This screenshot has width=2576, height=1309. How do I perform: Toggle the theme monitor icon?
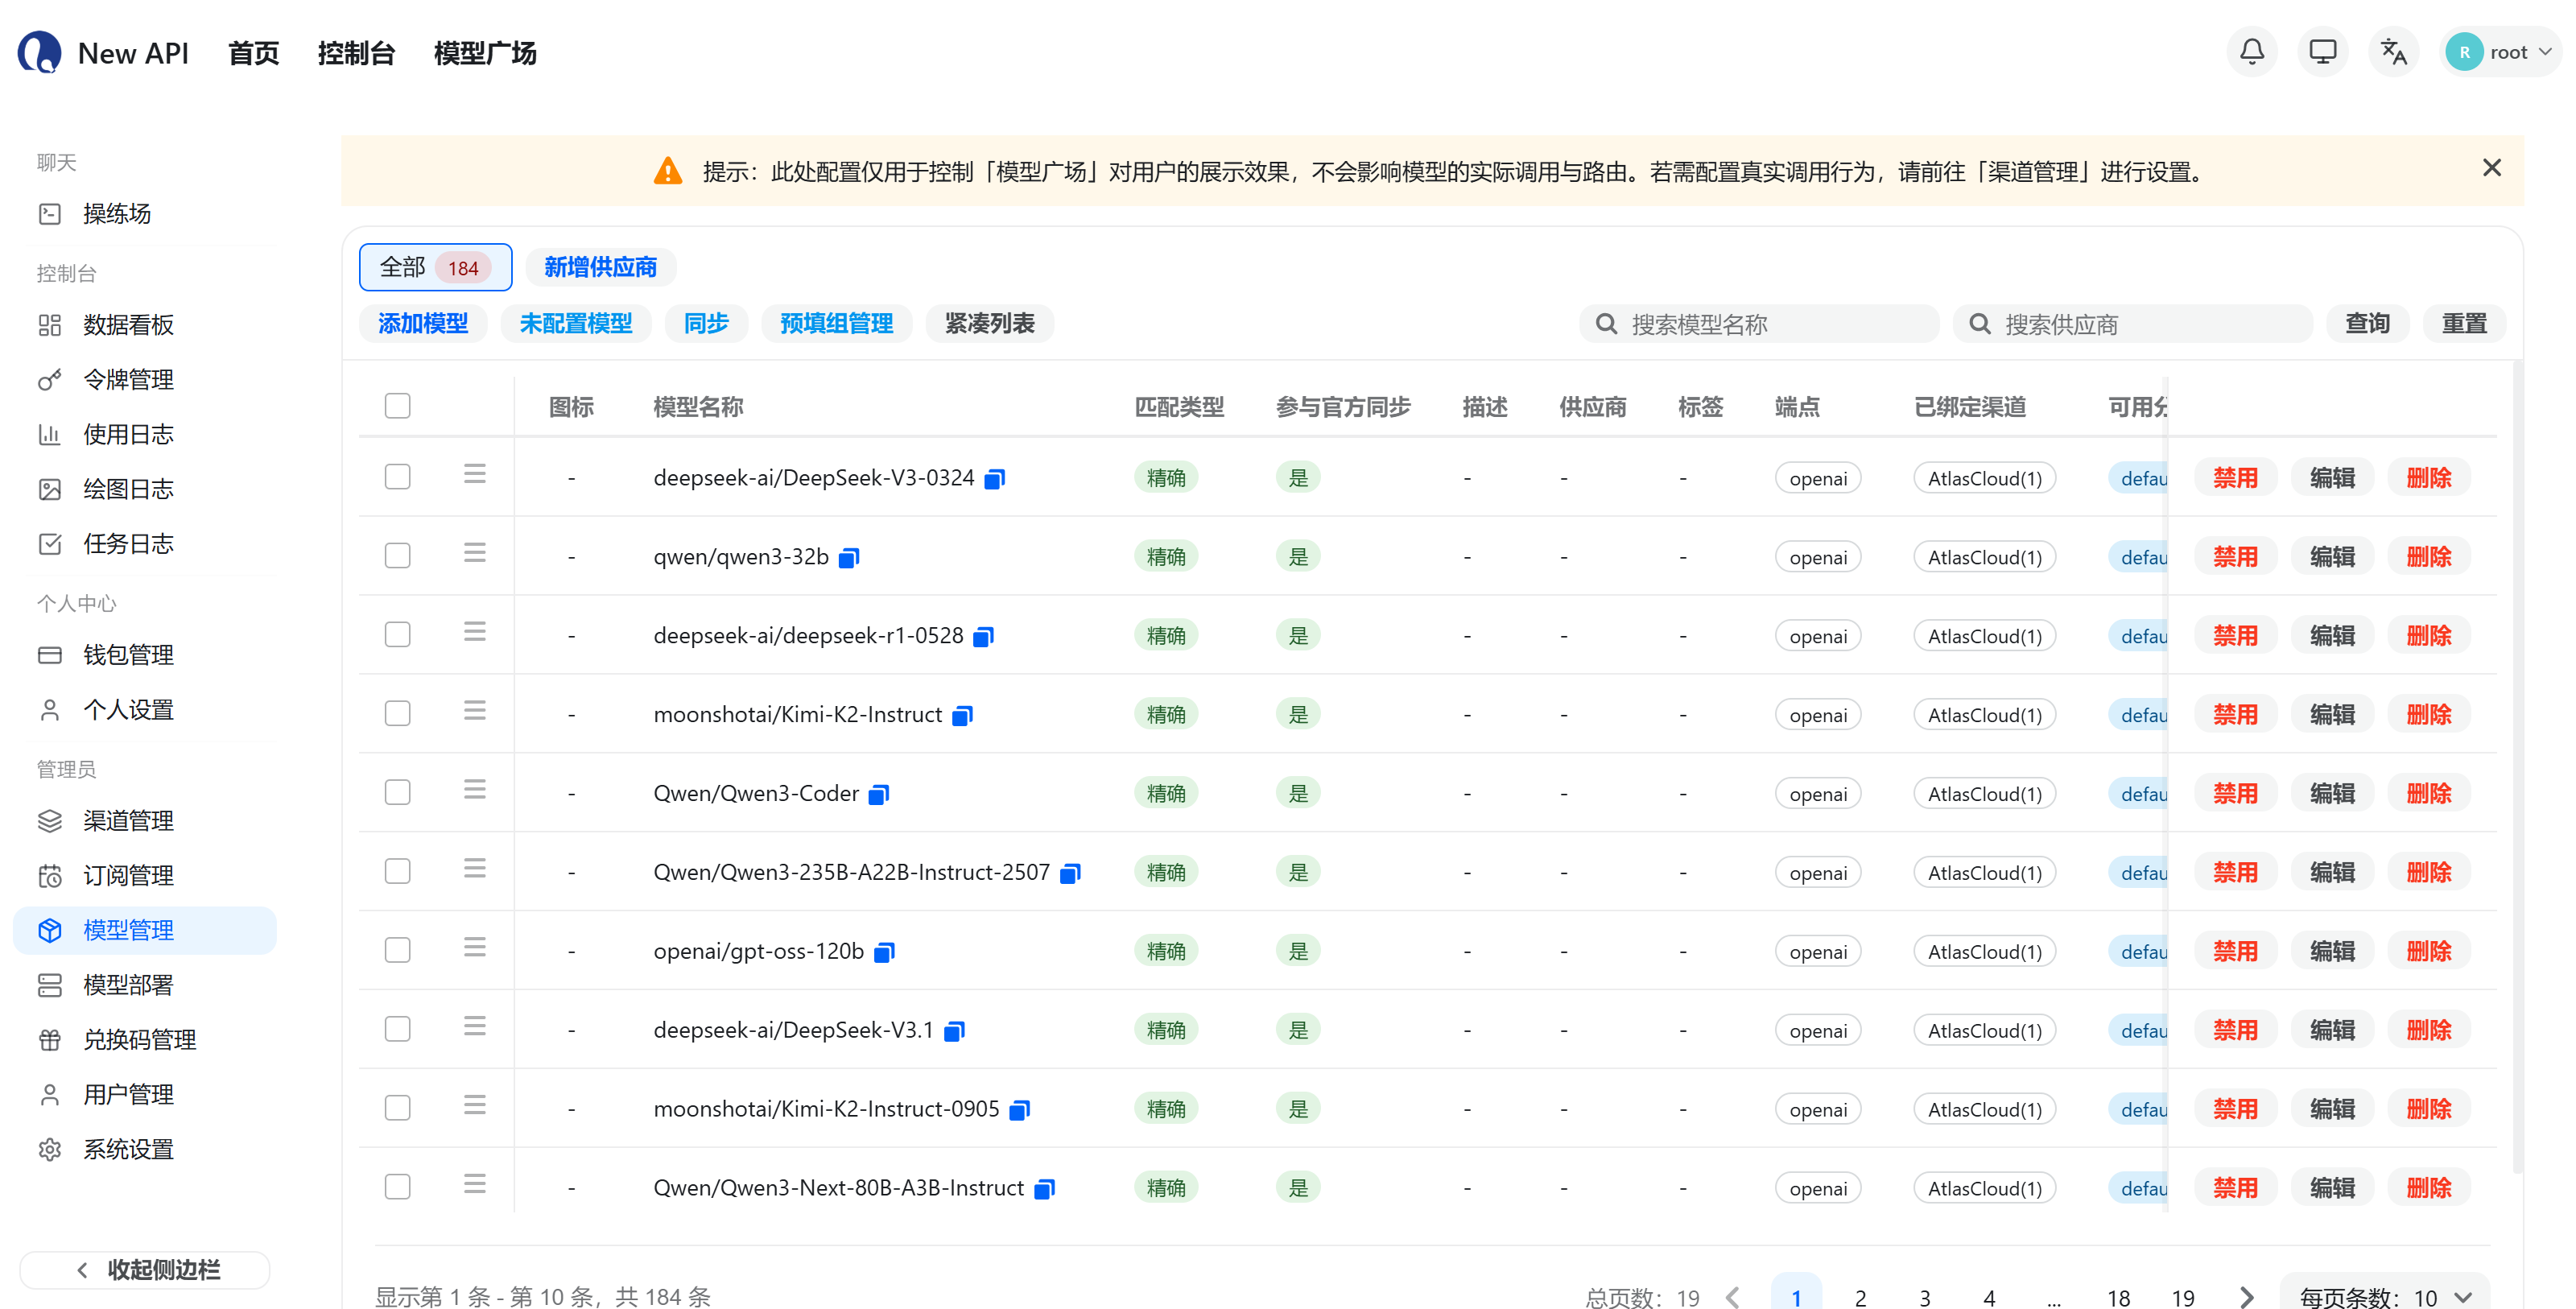[2322, 52]
